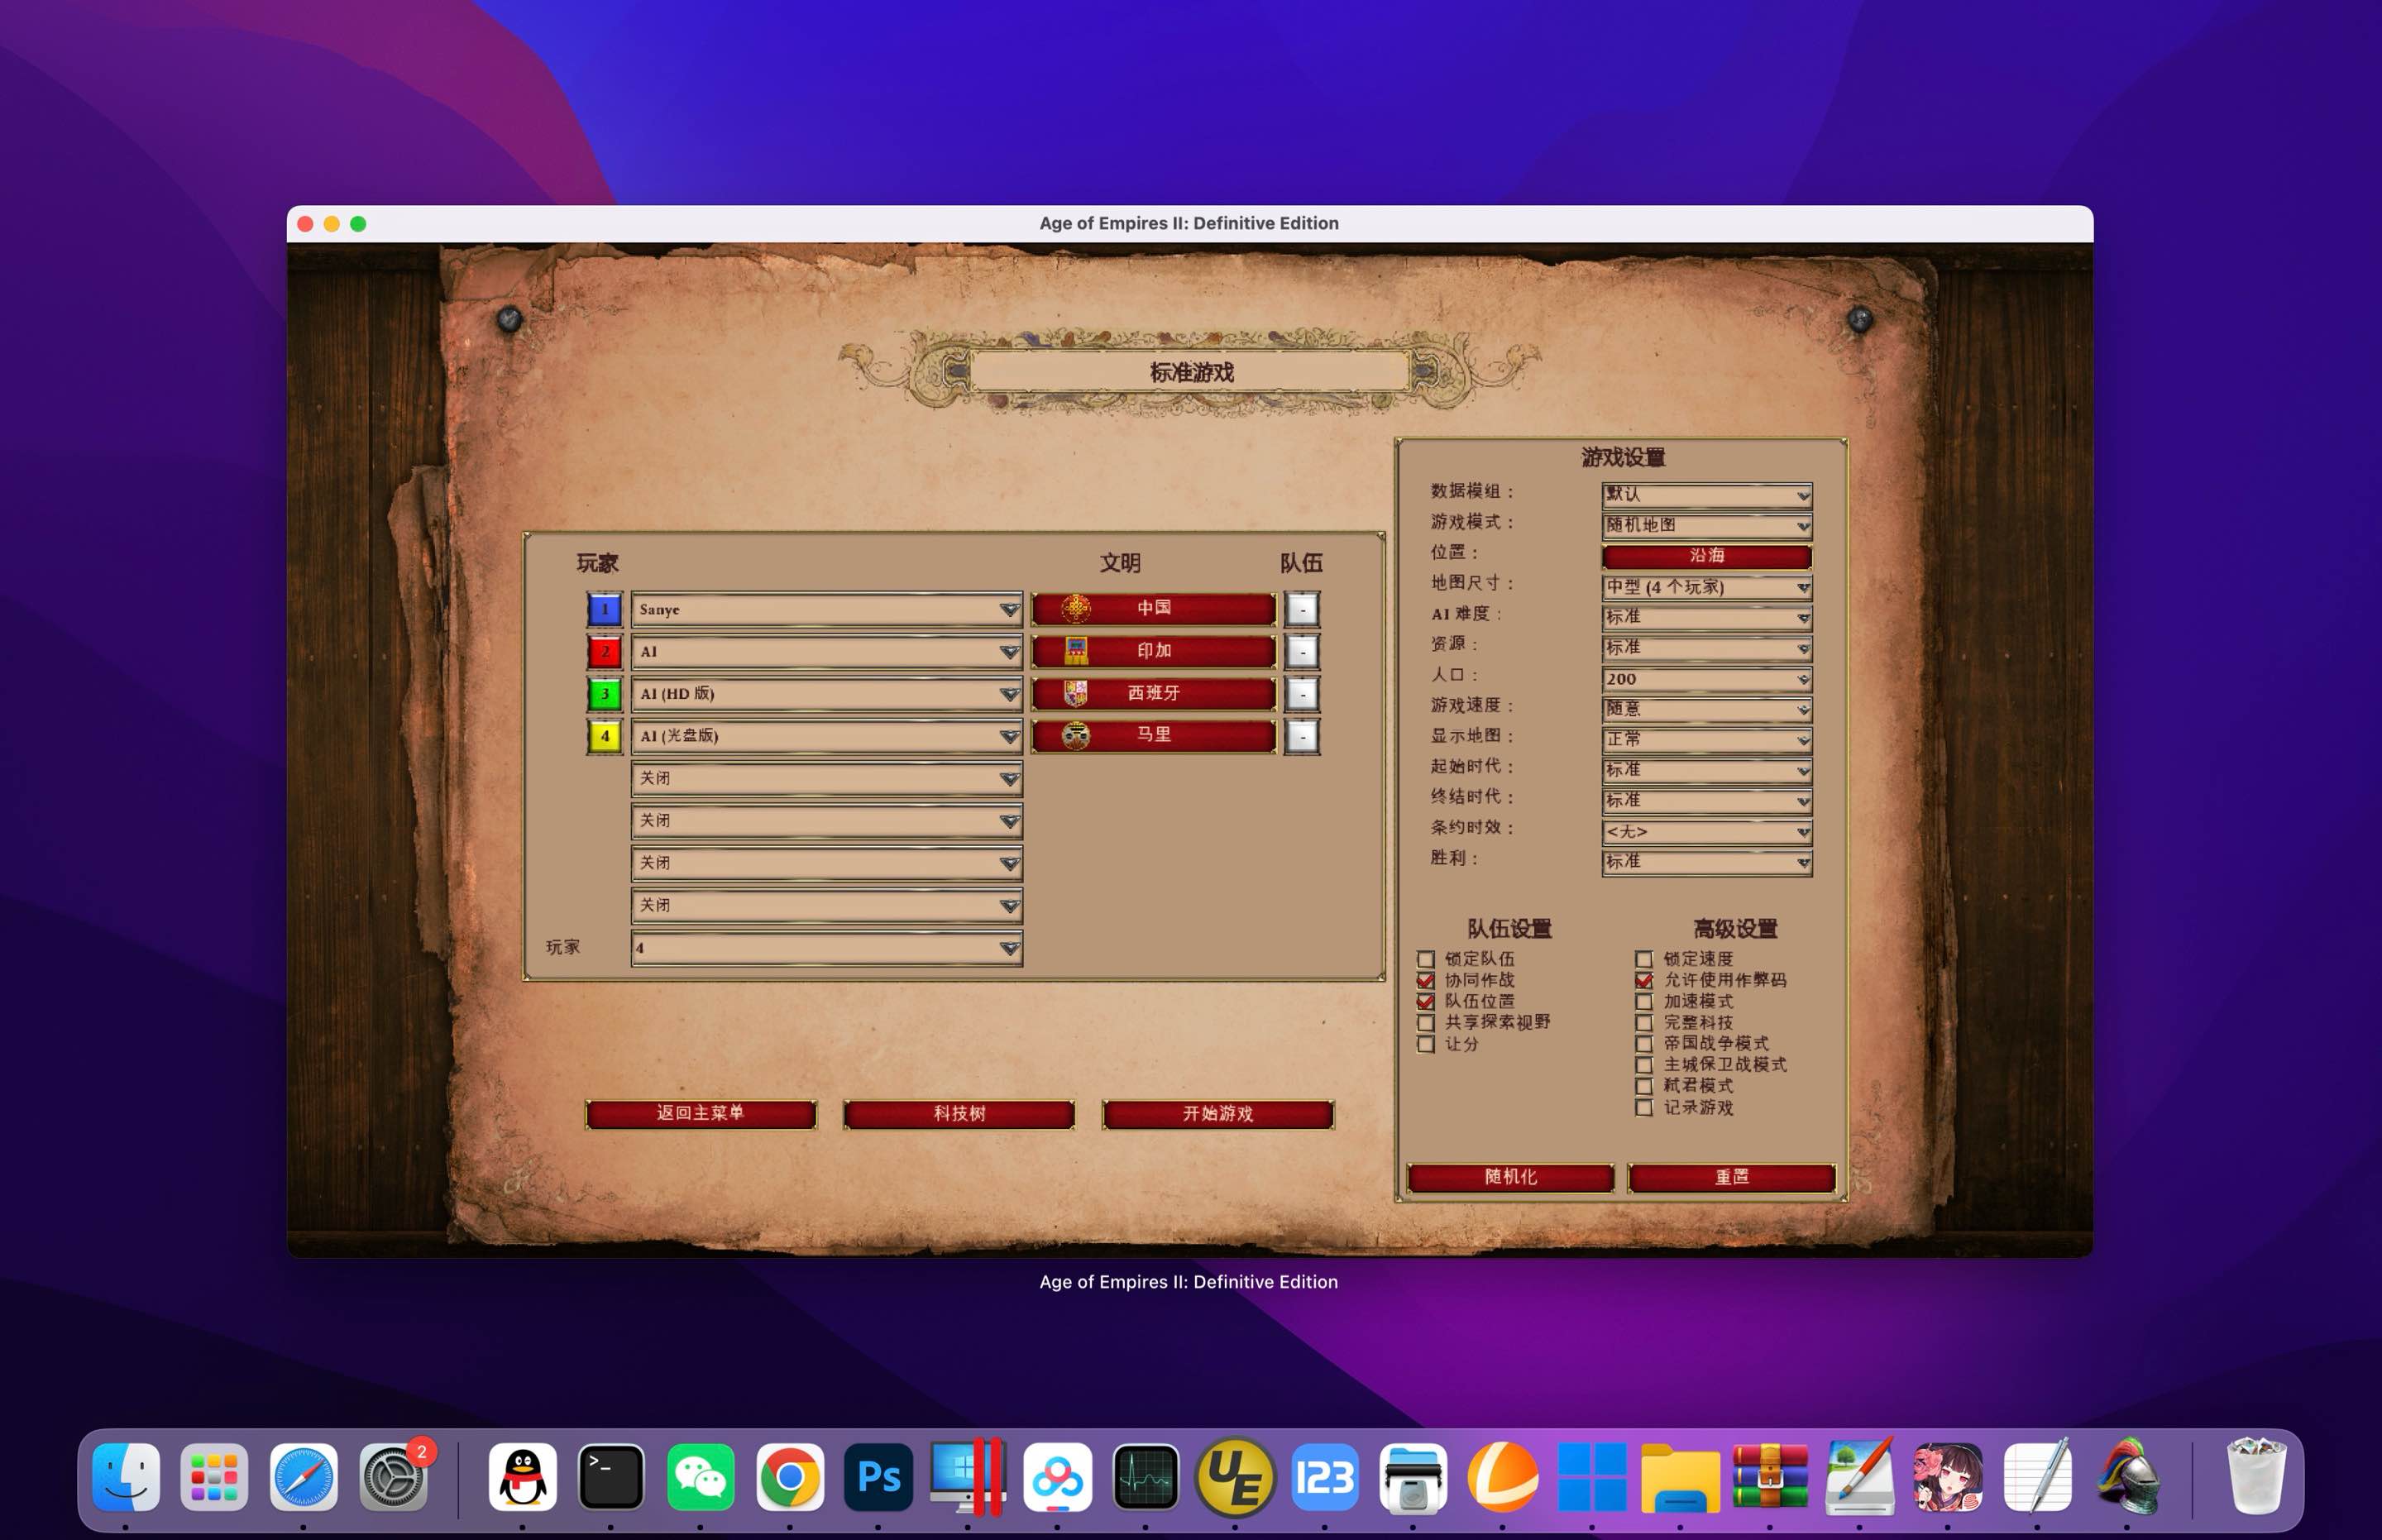This screenshot has height=1540, width=2382.
Task: Launch UltraEdit from the Dock
Action: (x=1235, y=1477)
